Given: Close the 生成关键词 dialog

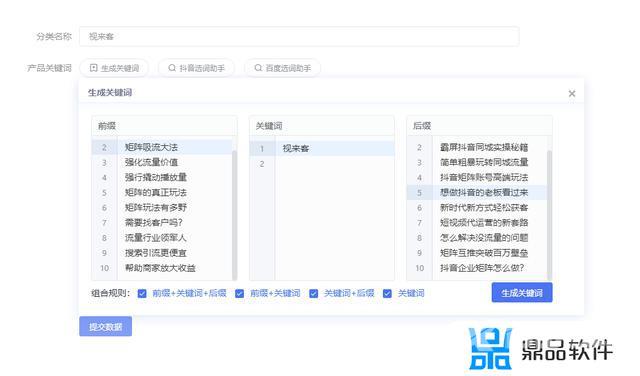Looking at the screenshot, I should (572, 93).
